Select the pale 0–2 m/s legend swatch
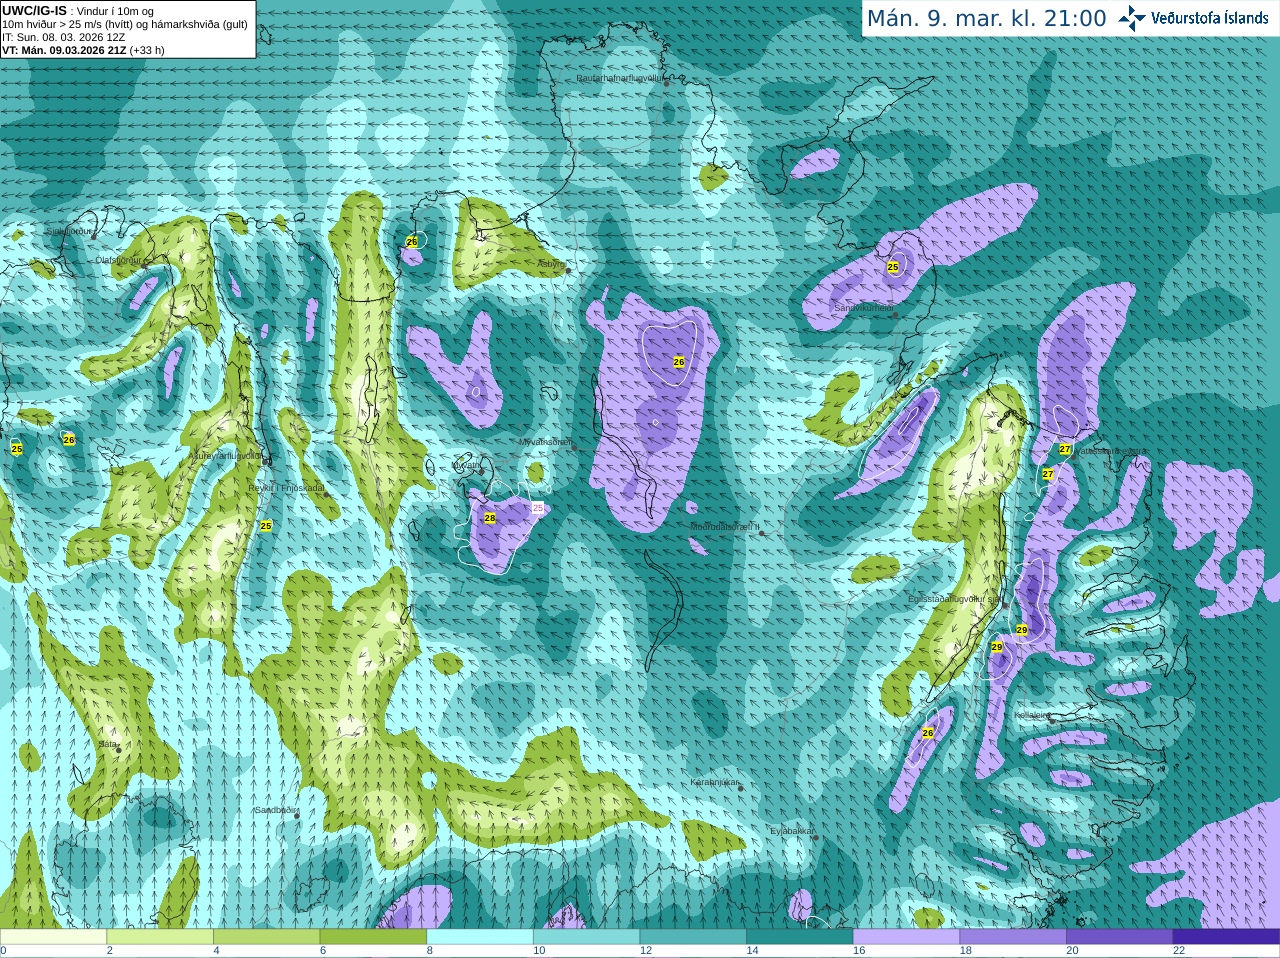1280x958 pixels. (x=53, y=936)
